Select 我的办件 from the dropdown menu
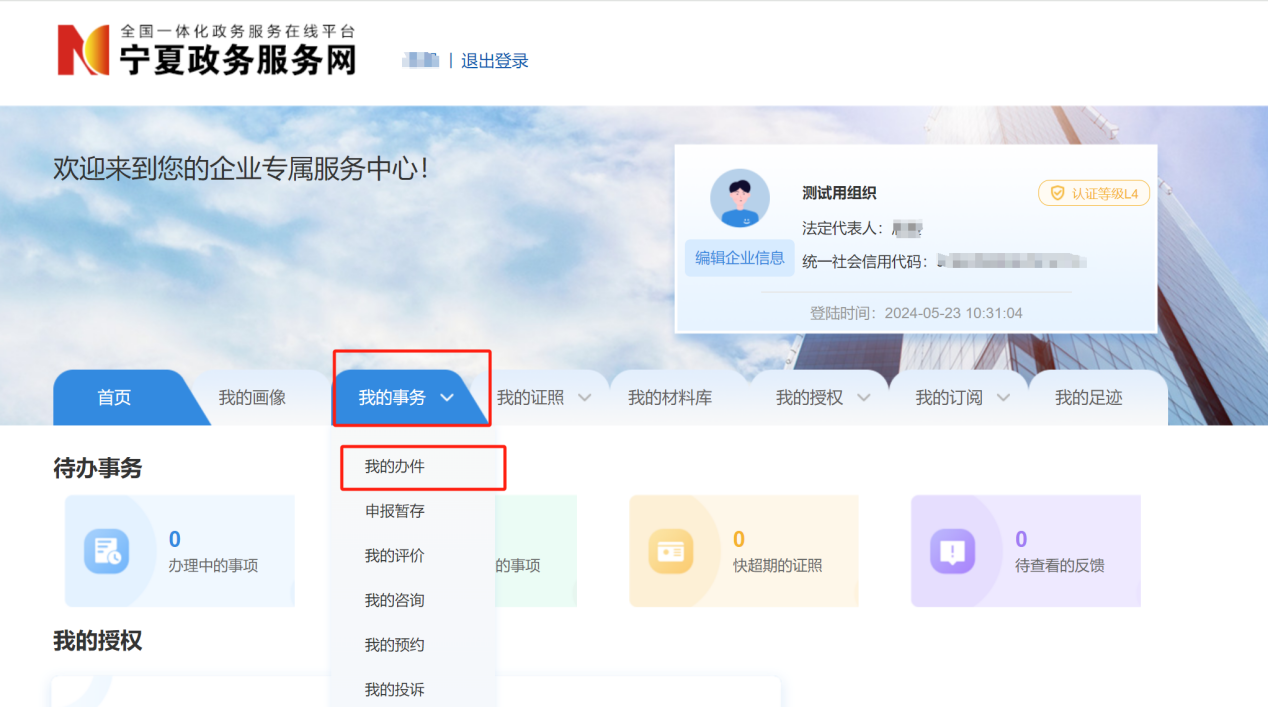Screen dimensions: 1268x707 tap(394, 467)
